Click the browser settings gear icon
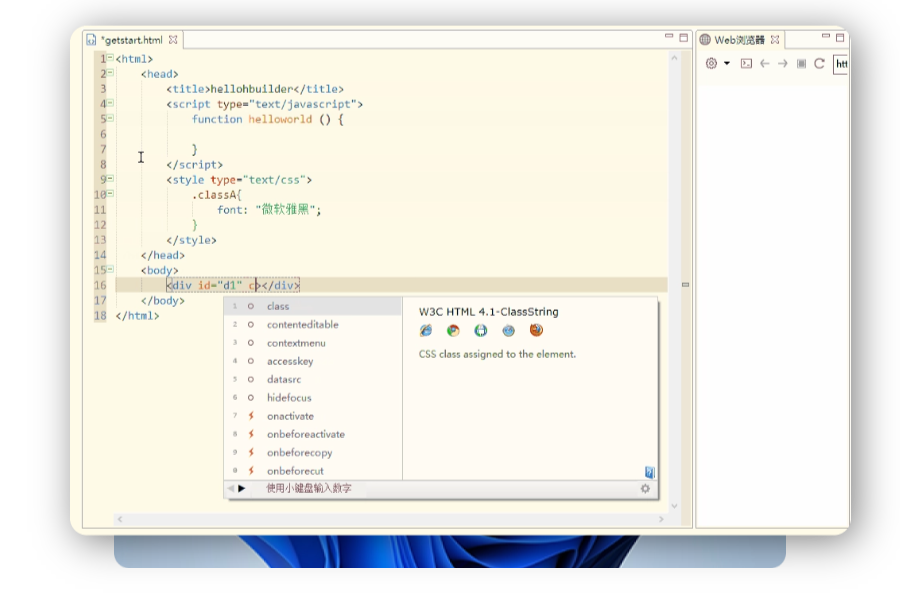This screenshot has height=600, width=900. click(x=711, y=63)
